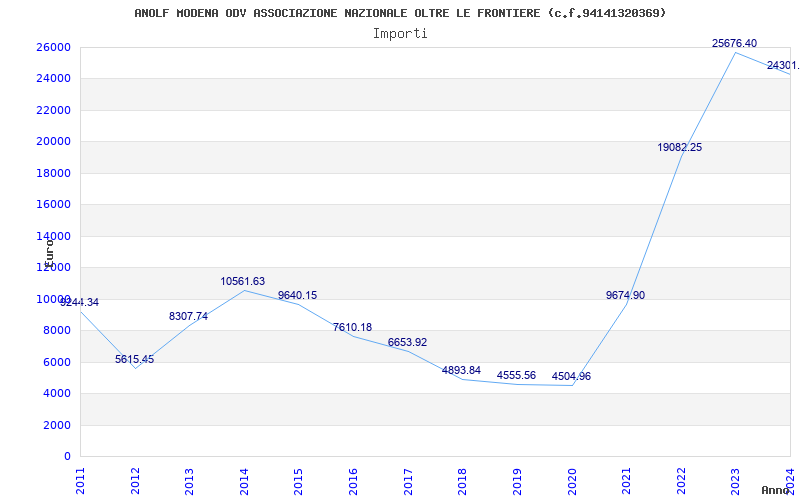Screen dimensions: 800x500
Task: Select the value 9674.90
Action: pyautogui.click(x=626, y=295)
